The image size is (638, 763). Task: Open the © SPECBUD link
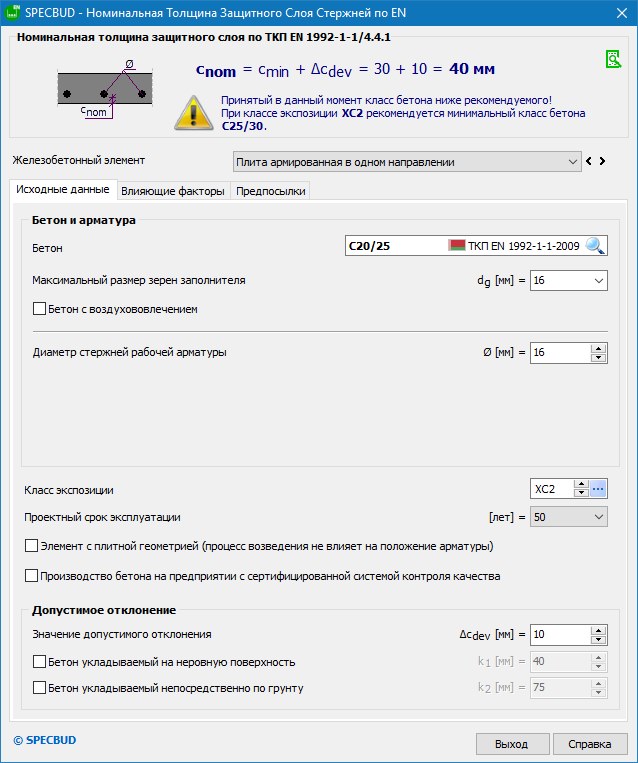(x=44, y=740)
